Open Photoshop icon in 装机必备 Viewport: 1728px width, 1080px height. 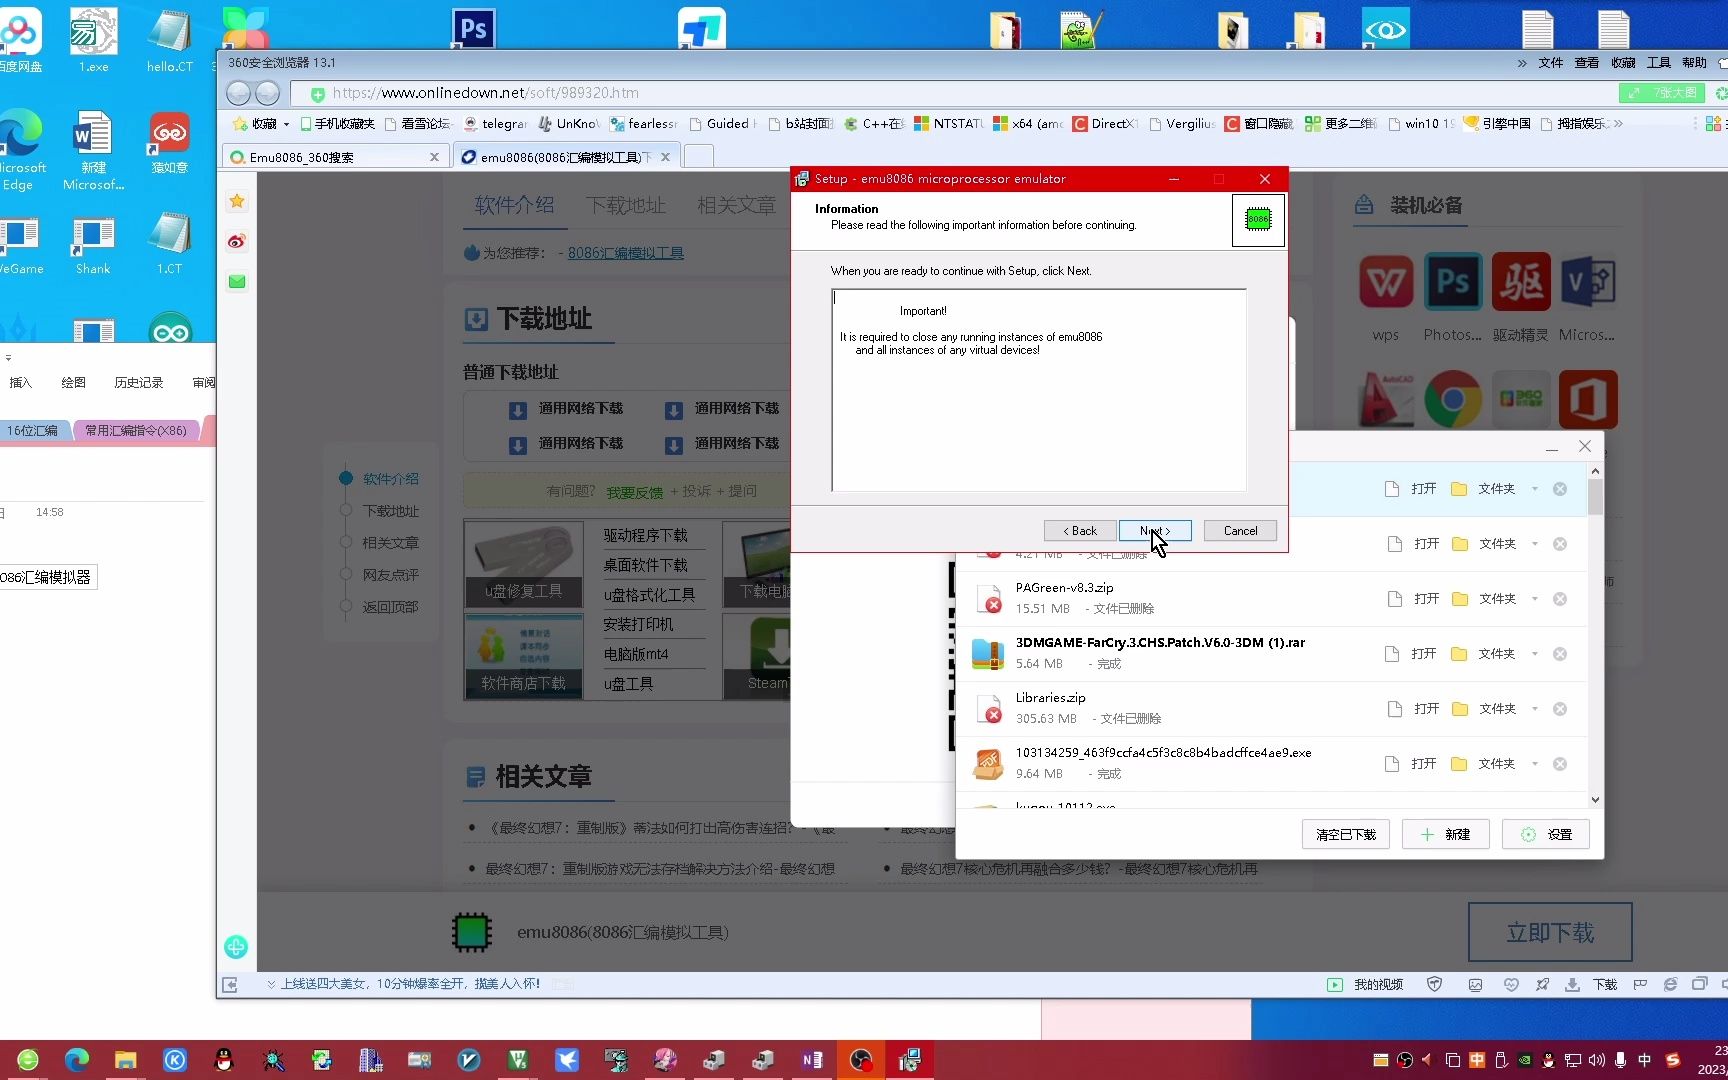(1453, 282)
